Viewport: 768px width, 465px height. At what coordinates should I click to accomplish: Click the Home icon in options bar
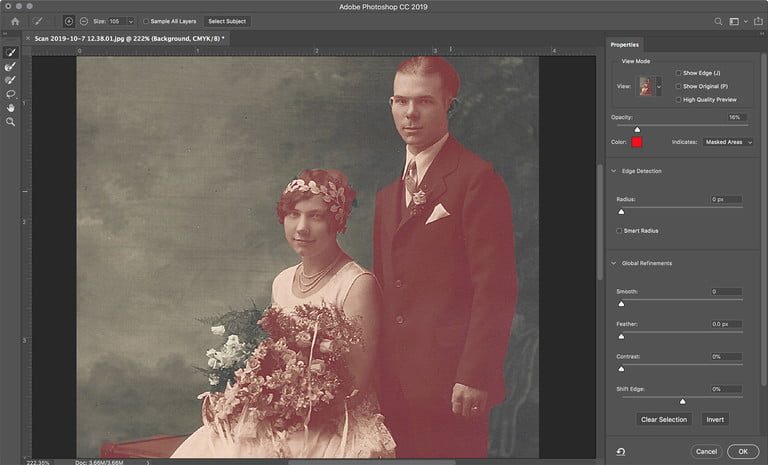tap(15, 21)
